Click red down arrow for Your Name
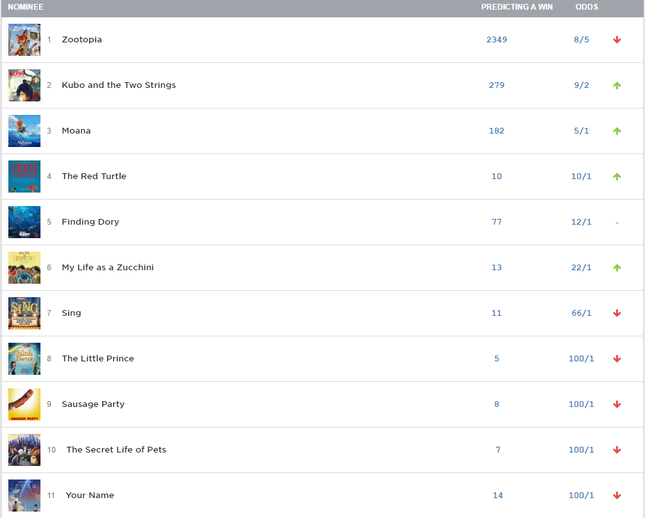This screenshot has height=518, width=645. [617, 495]
